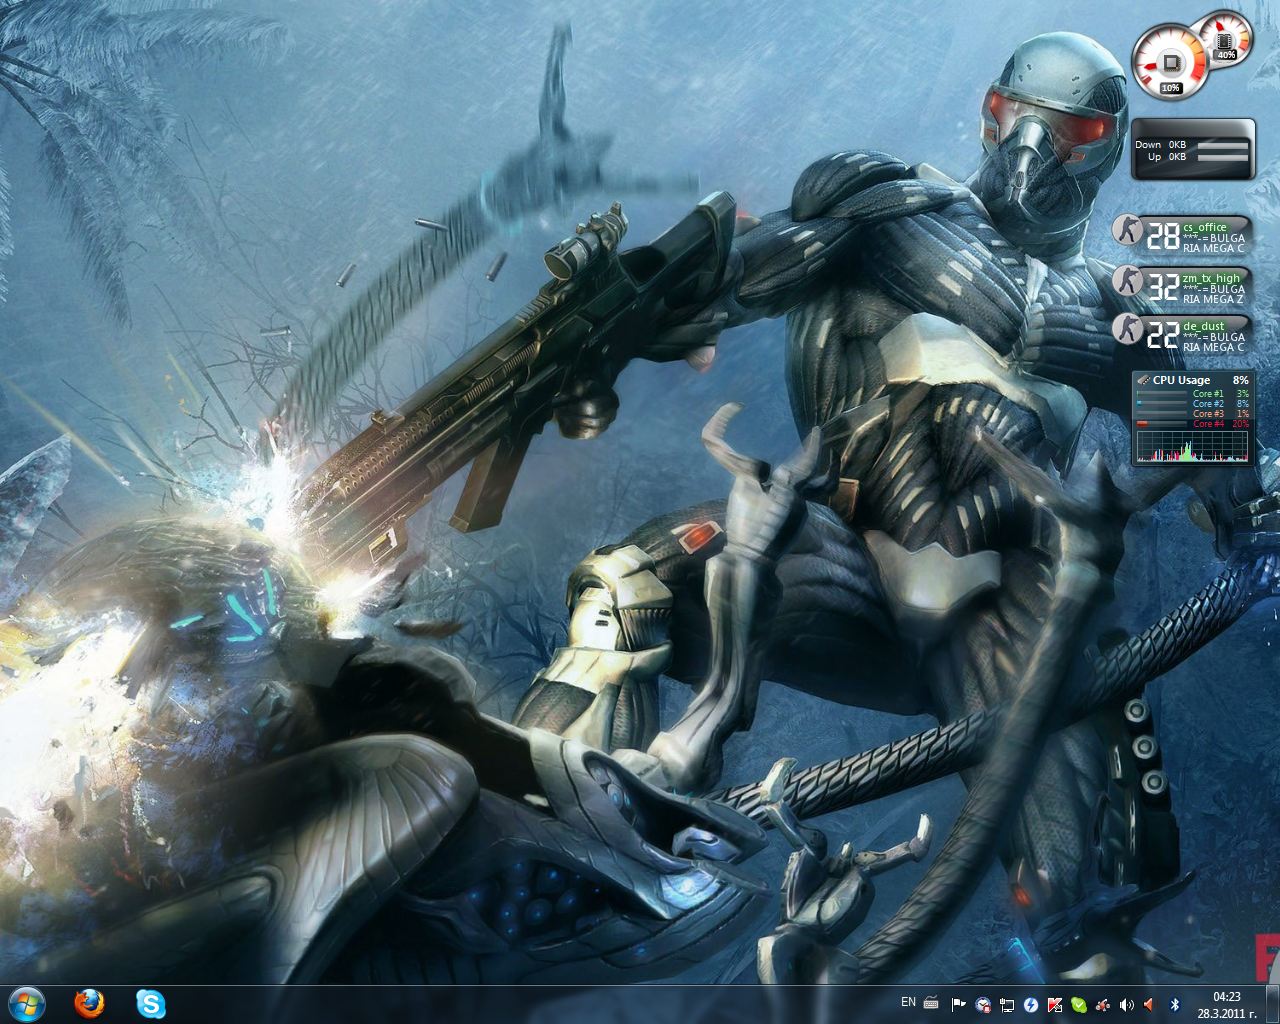Select the zm_tx_high server map name
The height and width of the screenshot is (1024, 1280).
click(x=1211, y=278)
